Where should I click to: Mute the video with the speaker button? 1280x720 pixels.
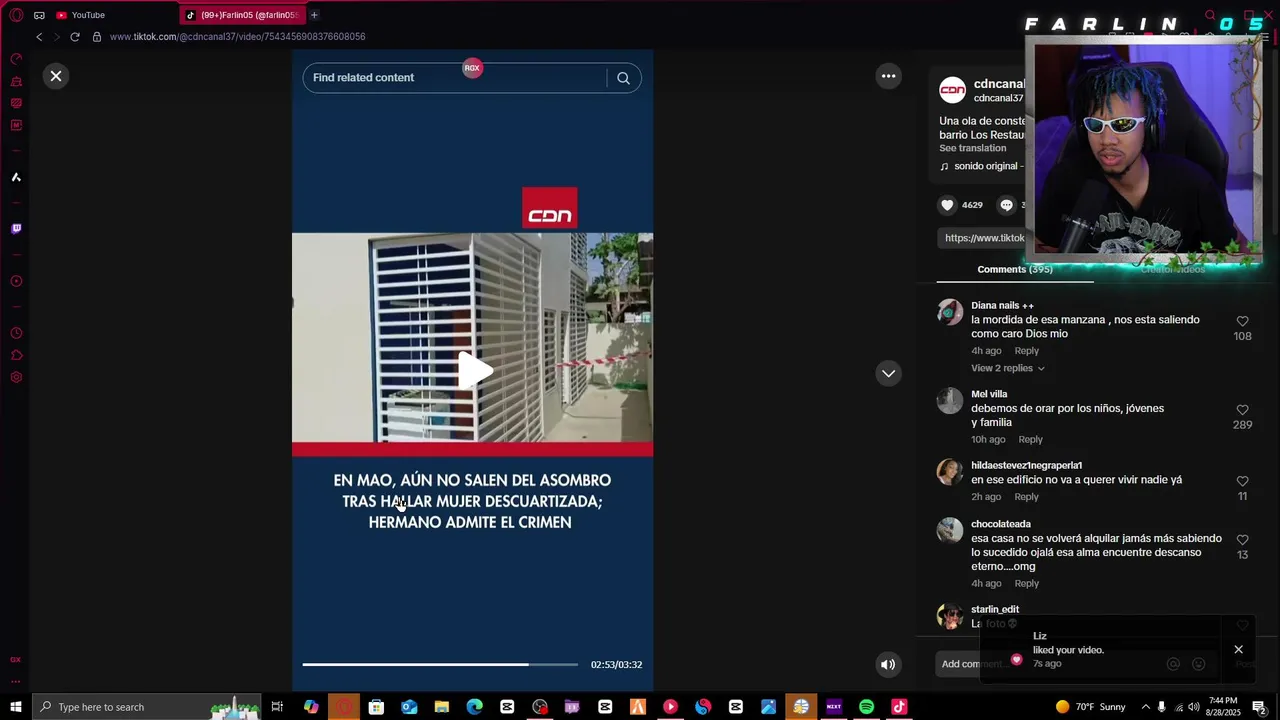click(887, 664)
